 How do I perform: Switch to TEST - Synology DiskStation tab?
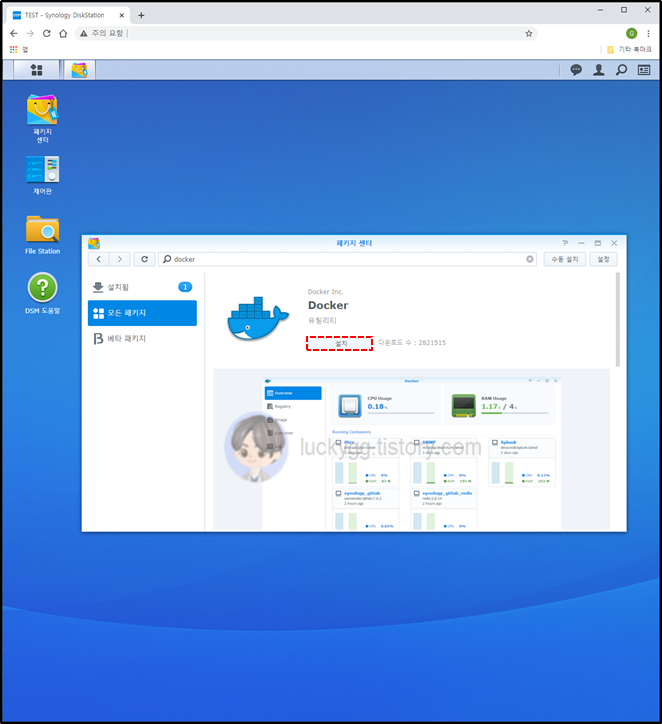pyautogui.click(x=68, y=15)
